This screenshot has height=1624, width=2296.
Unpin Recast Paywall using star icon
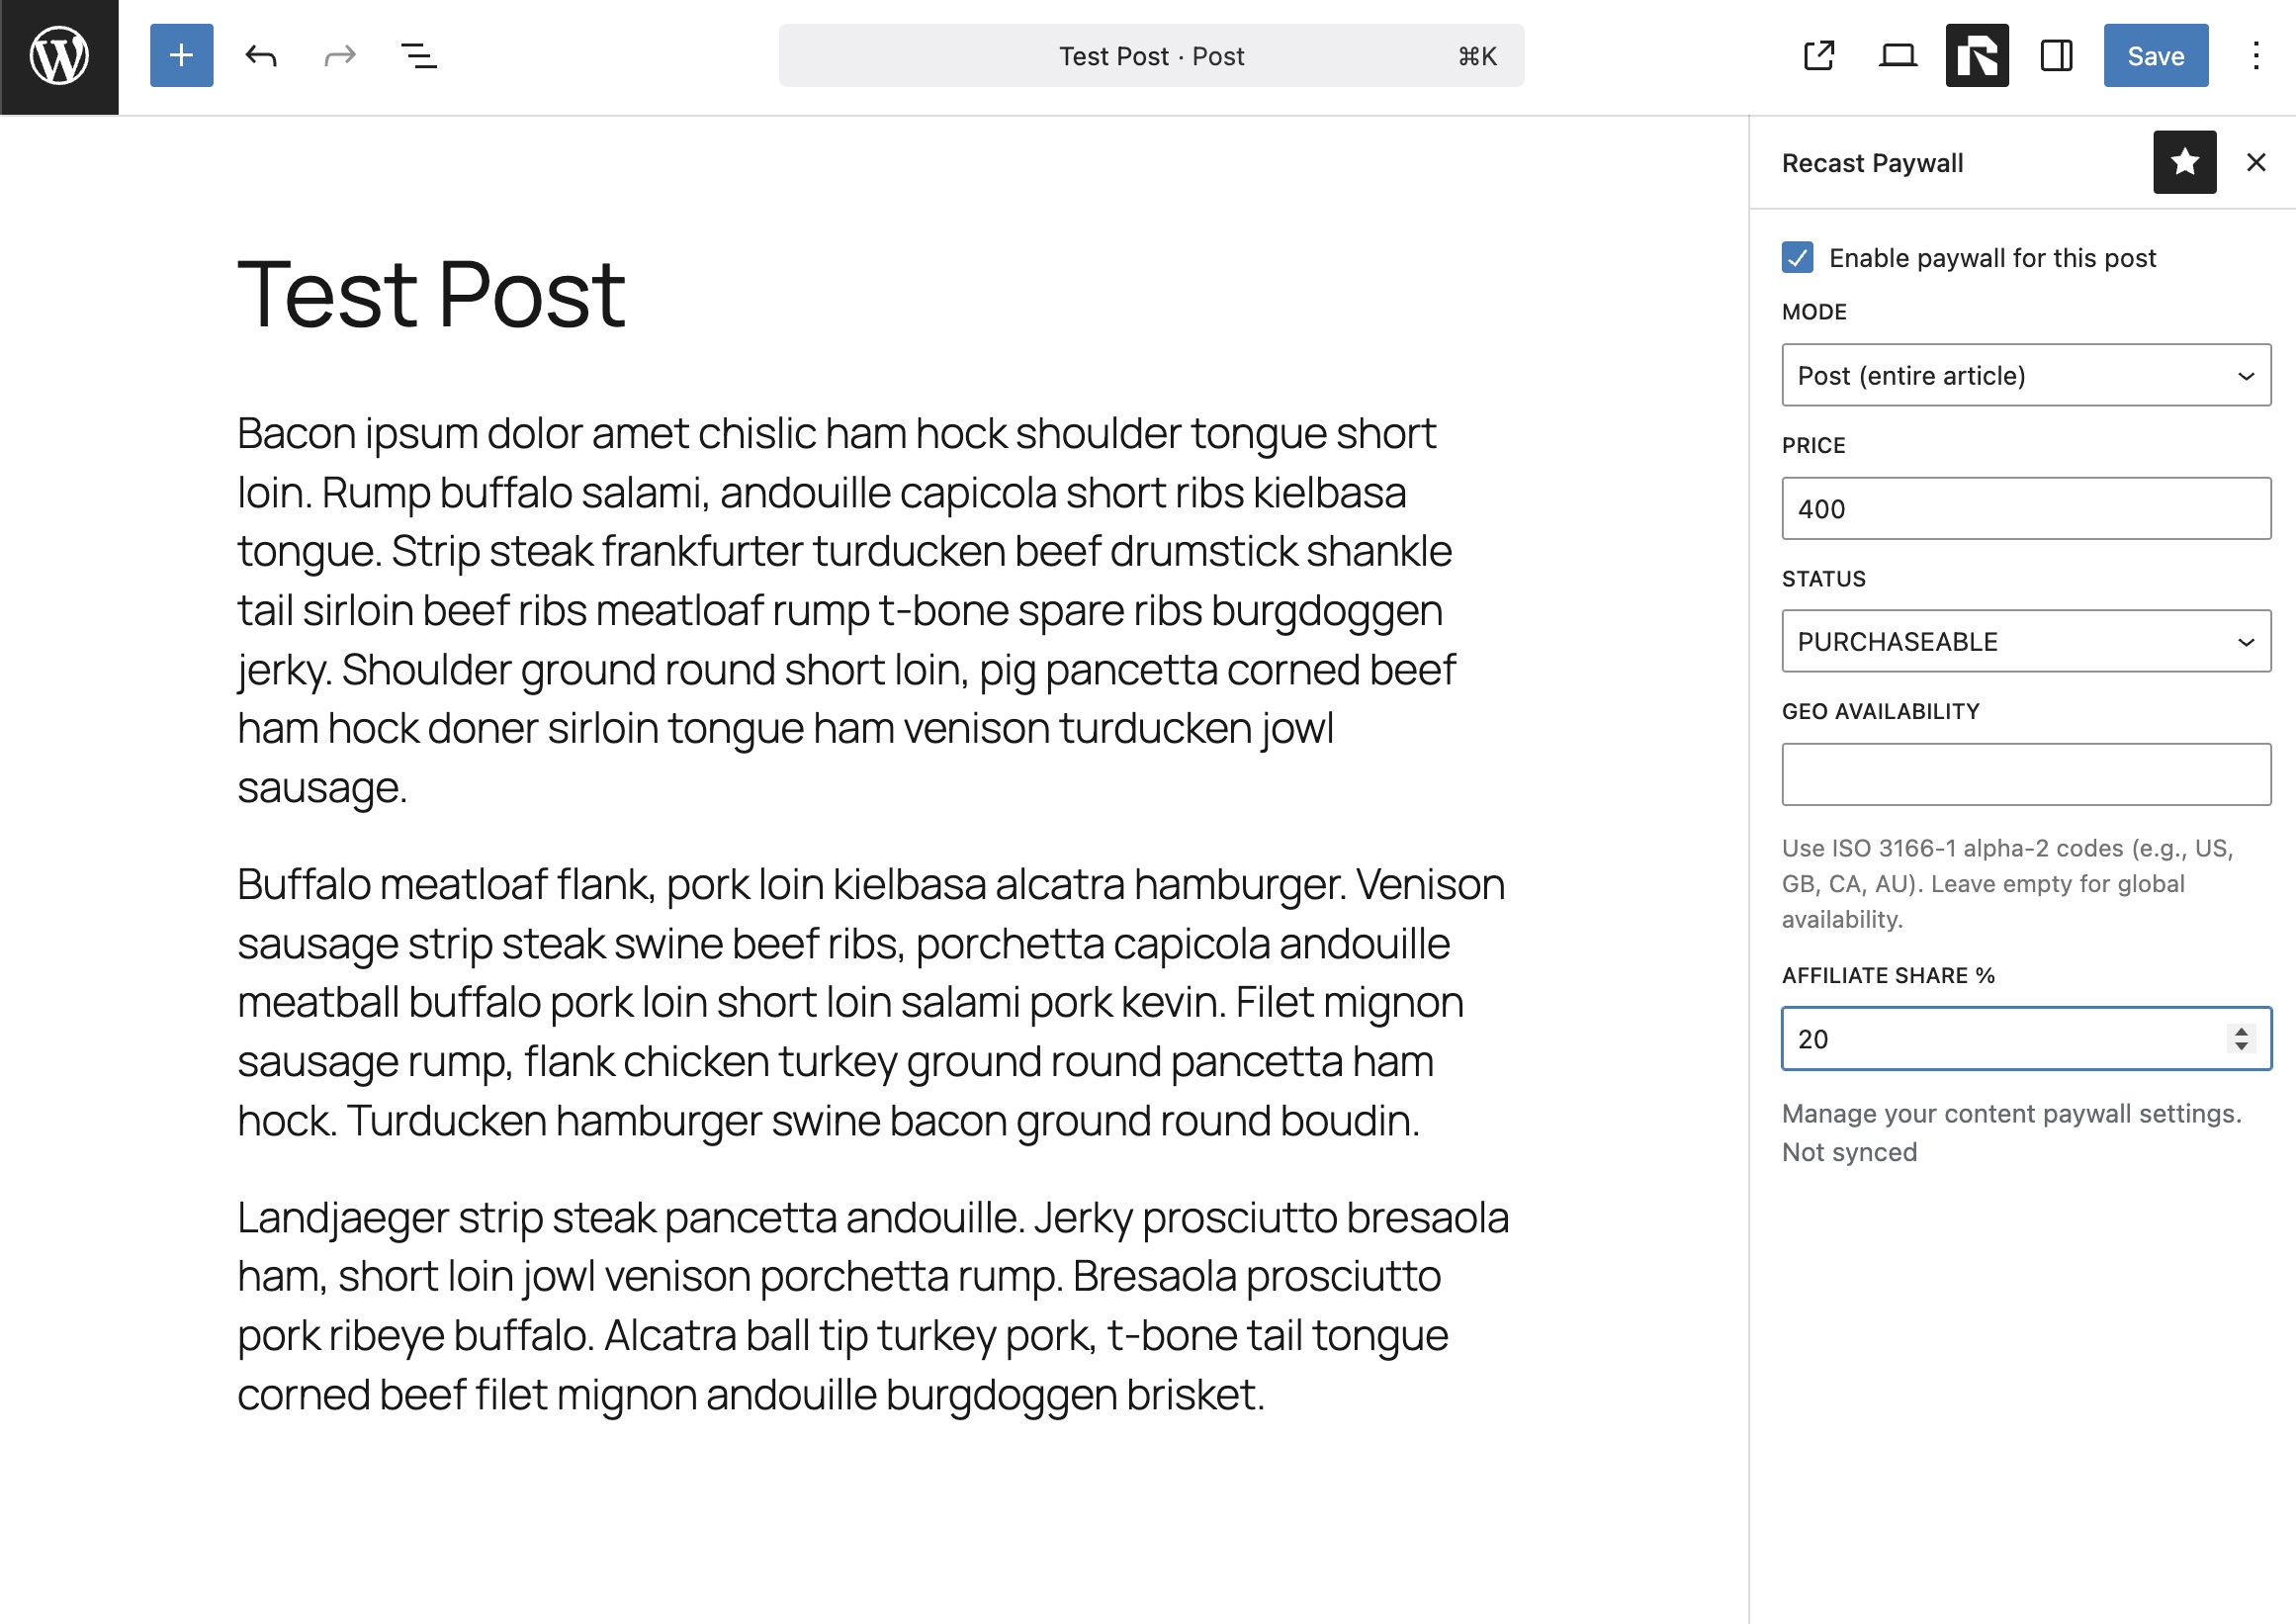point(2184,162)
